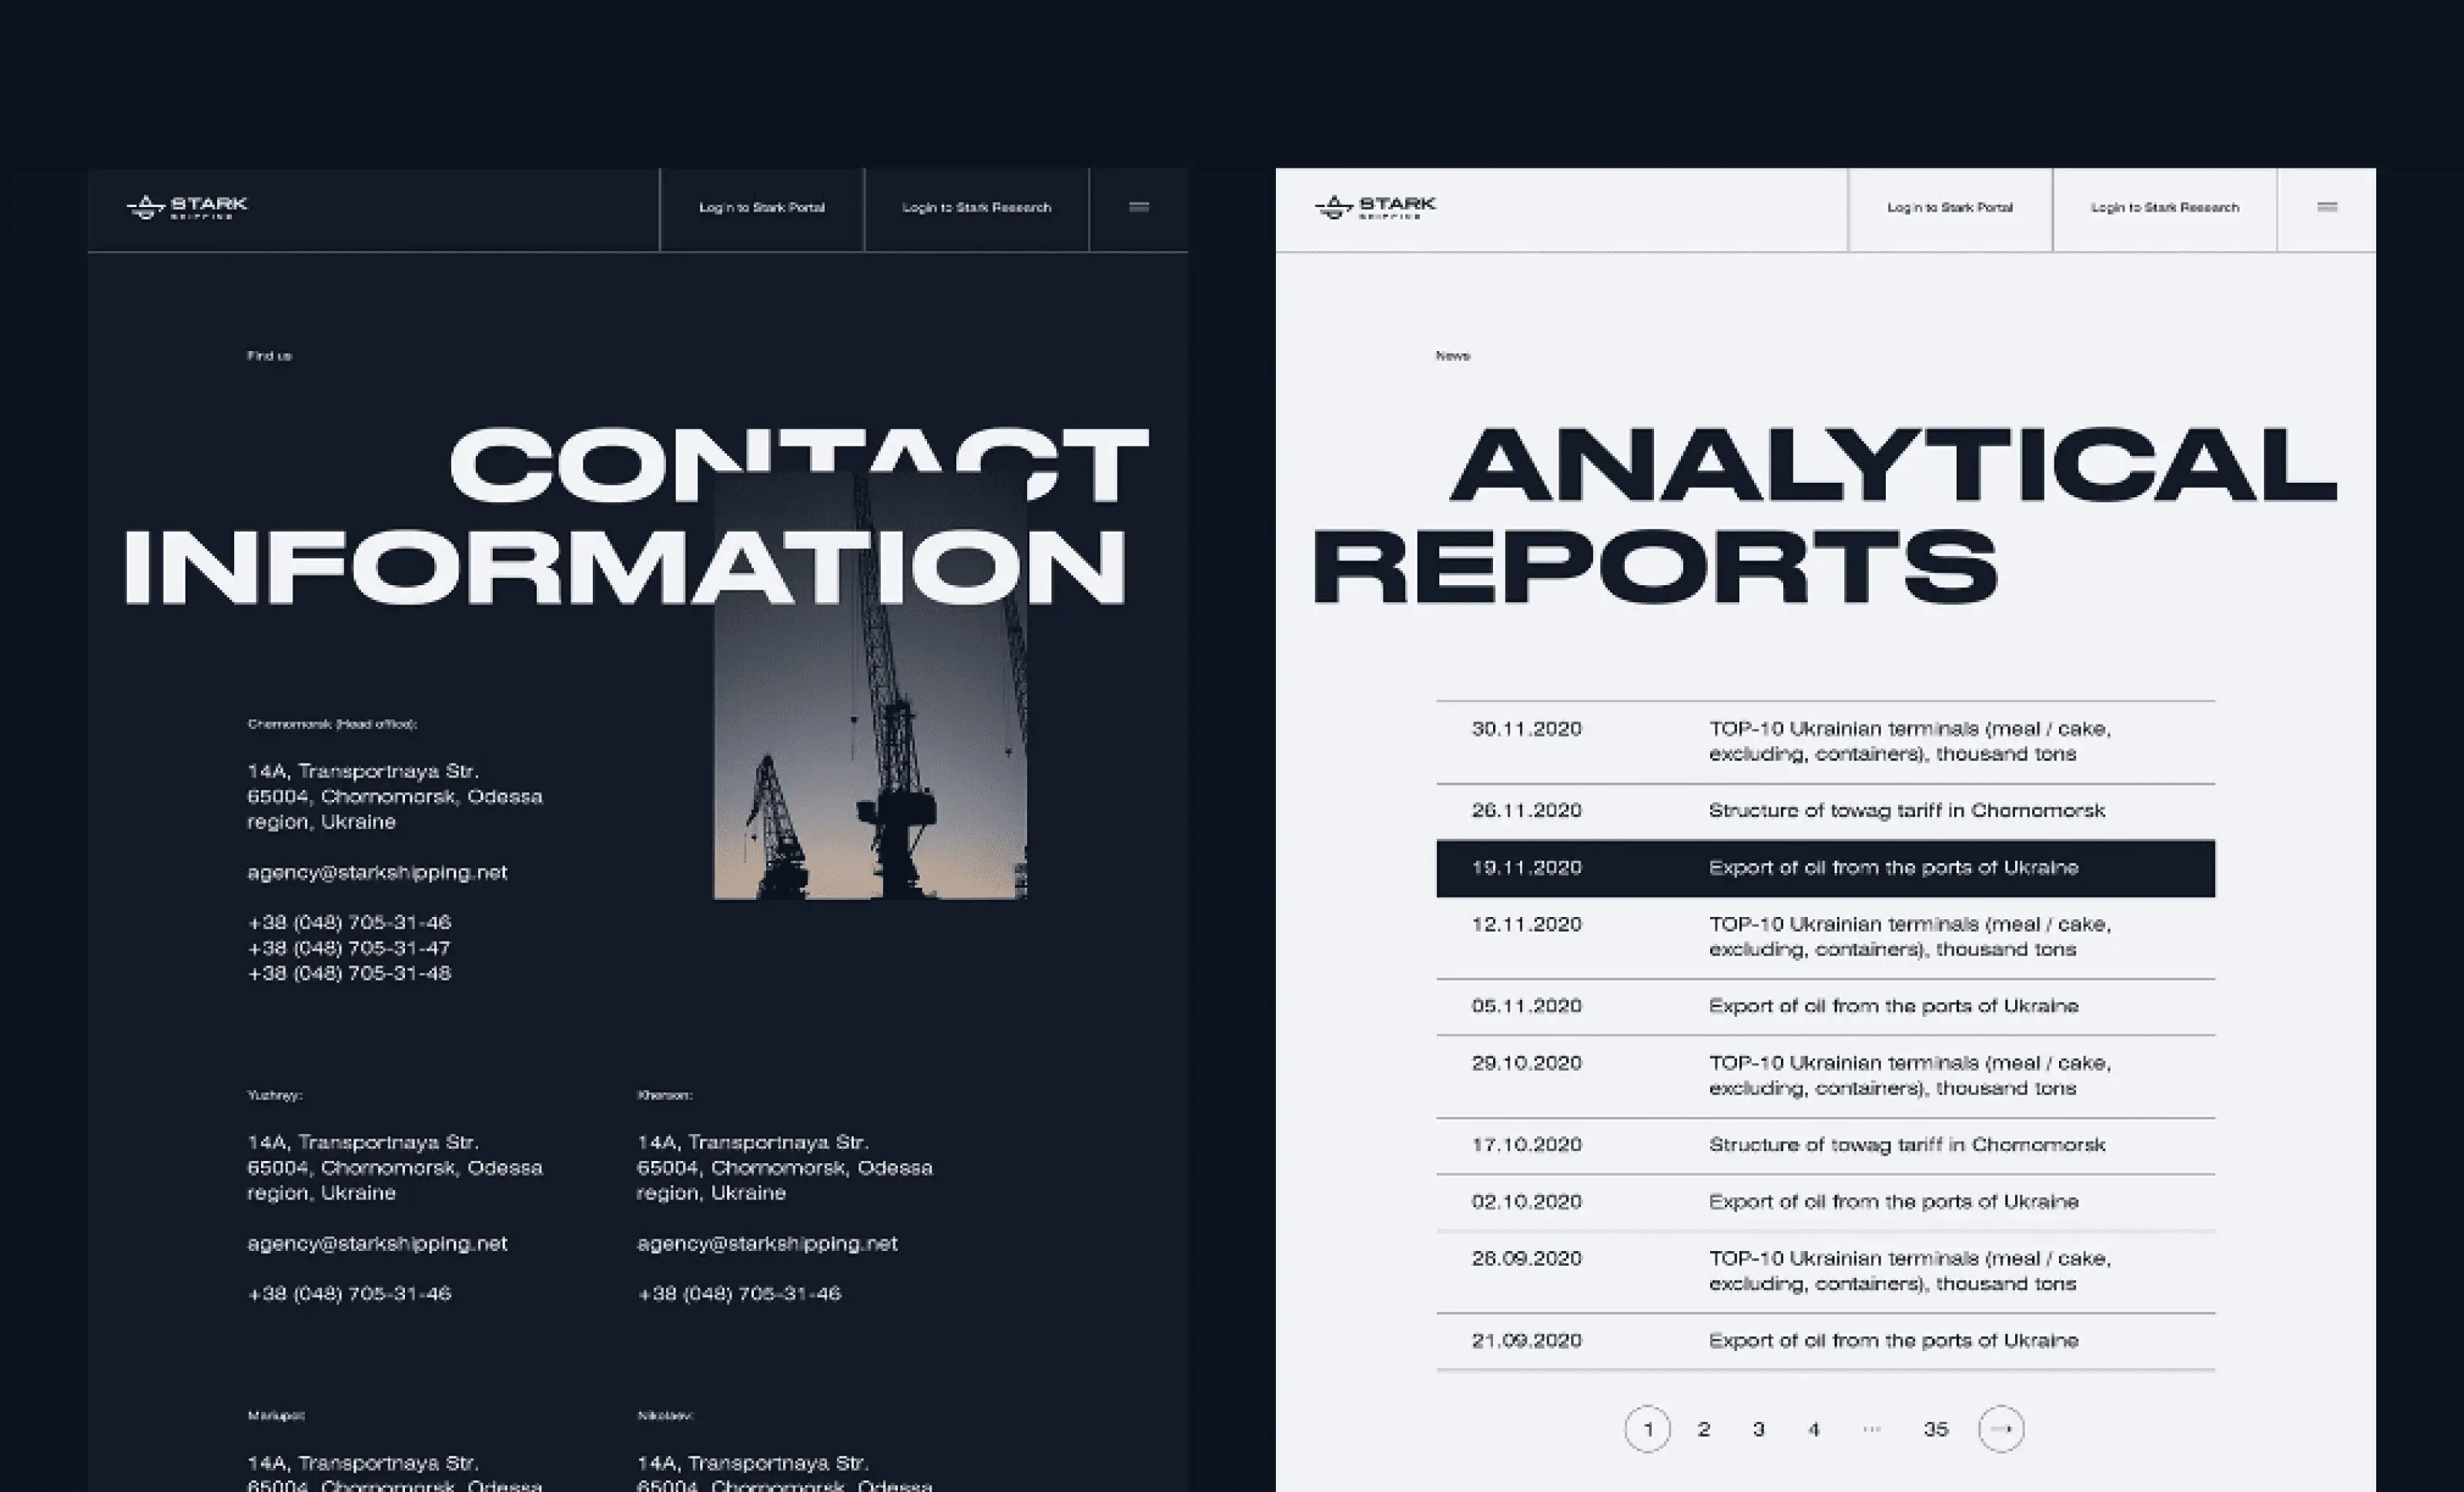This screenshot has width=2464, height=1492.
Task: Click the Stark Shipping logo on the light page
Action: (1375, 207)
